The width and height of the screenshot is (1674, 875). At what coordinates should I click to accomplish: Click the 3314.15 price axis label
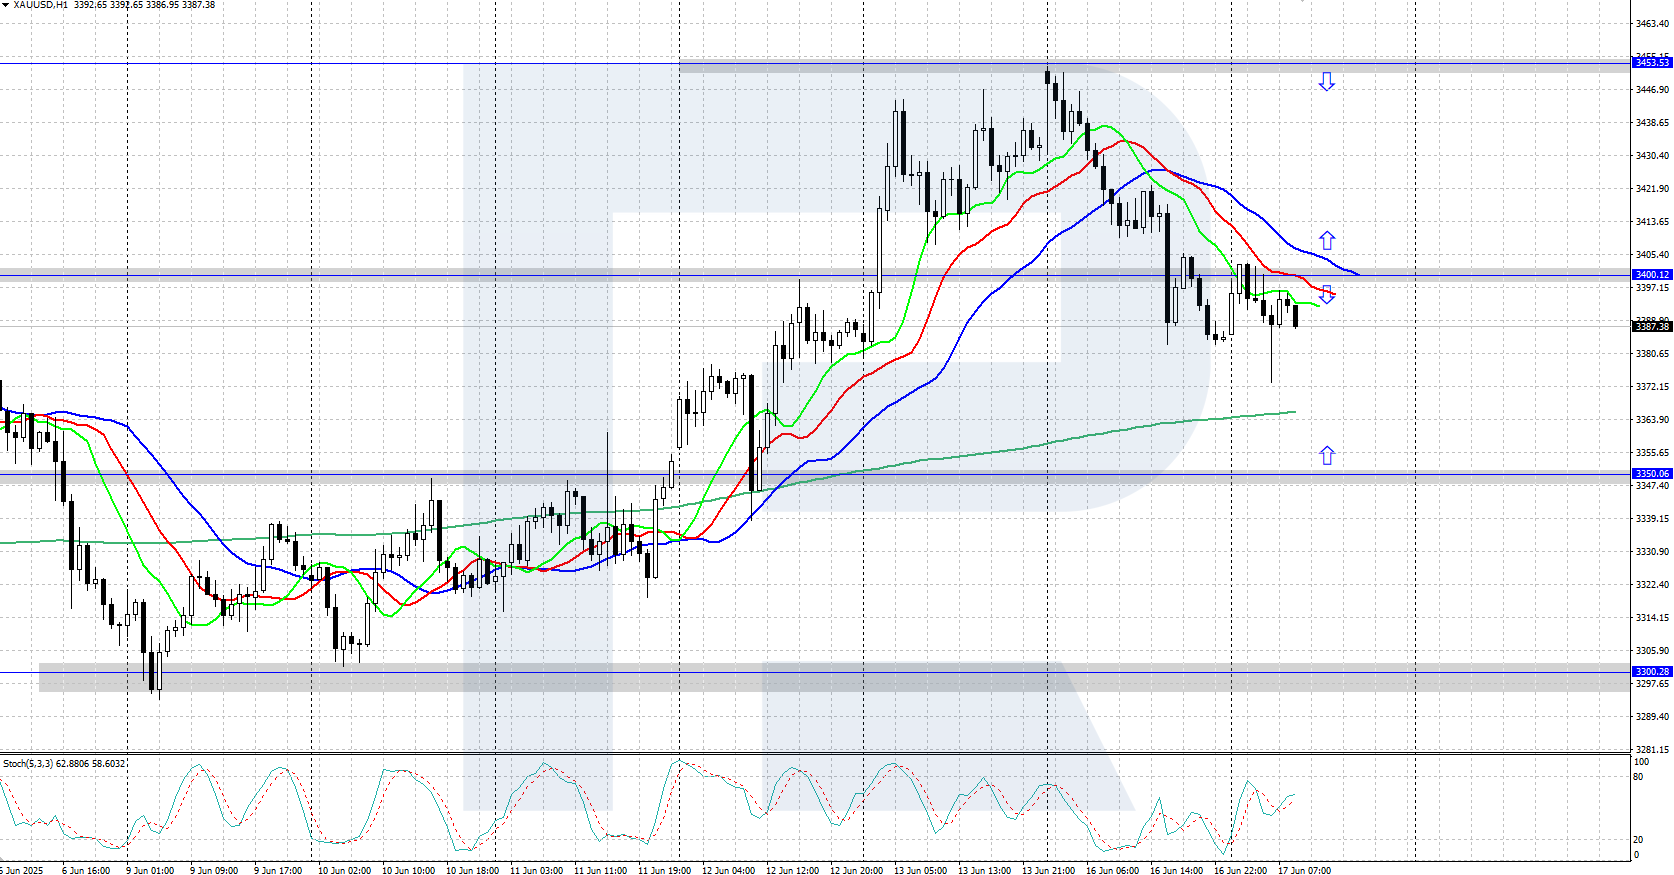(1652, 618)
